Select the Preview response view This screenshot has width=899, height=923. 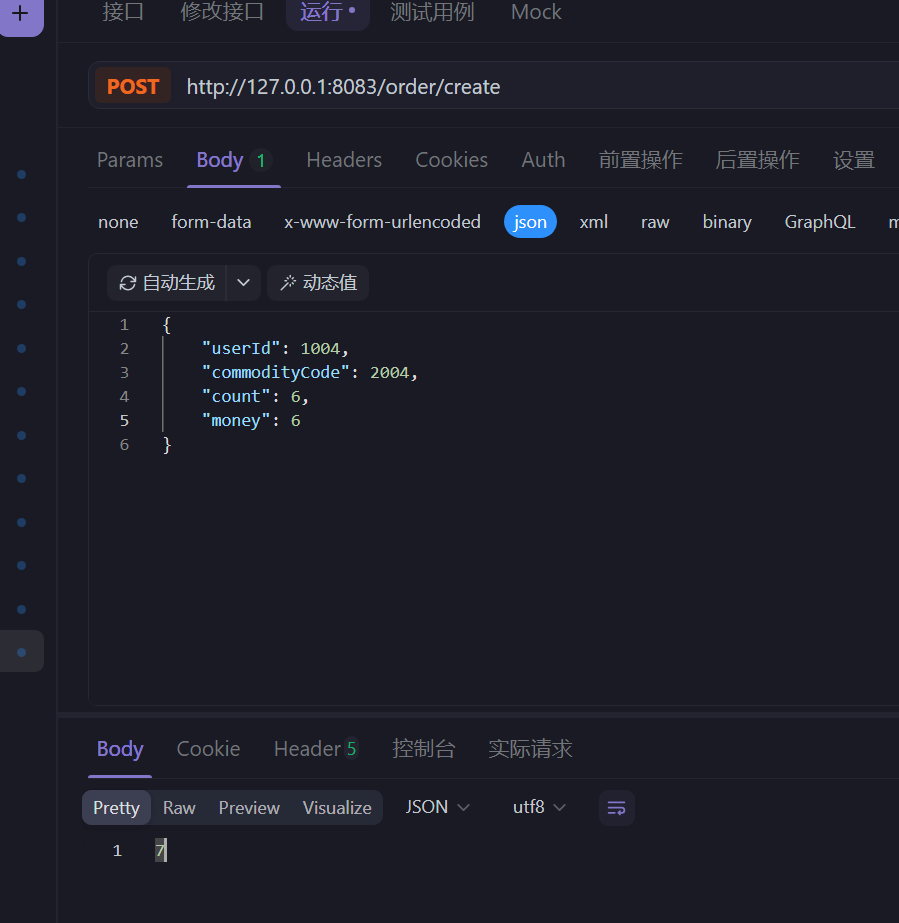click(249, 808)
